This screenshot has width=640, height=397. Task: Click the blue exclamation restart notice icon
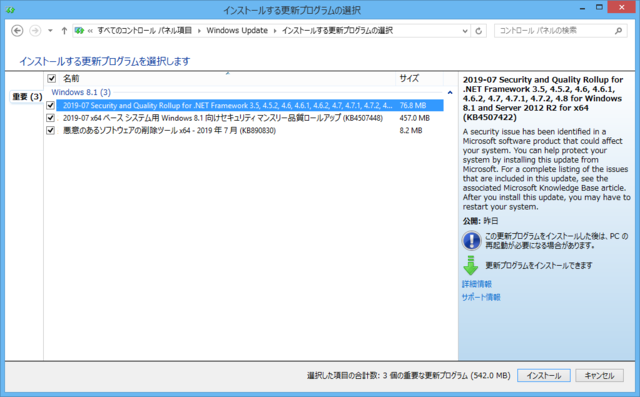pos(471,240)
